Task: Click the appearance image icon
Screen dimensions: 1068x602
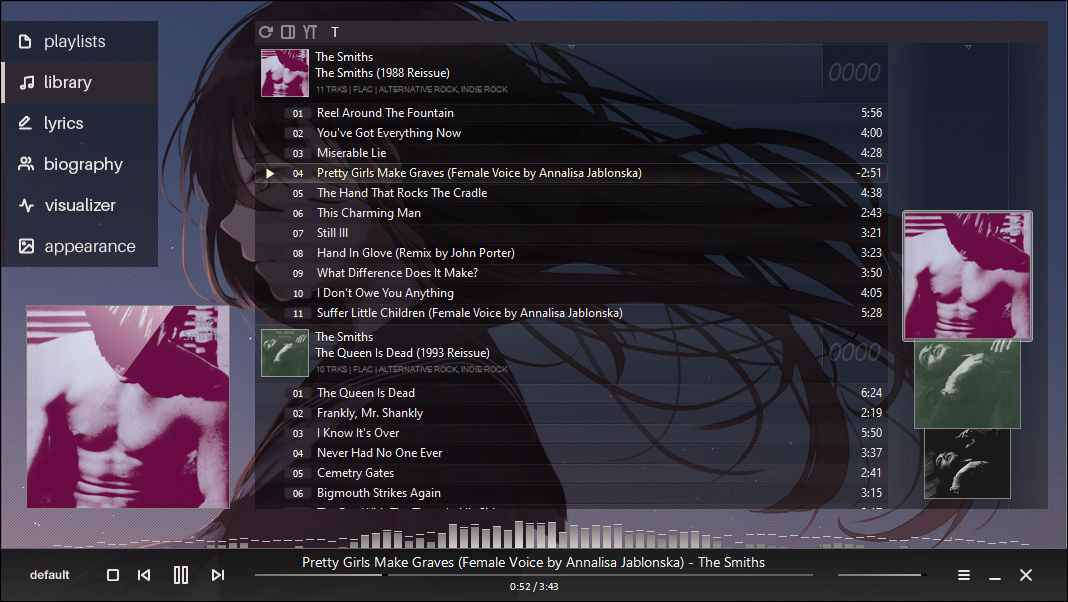Action: click(26, 246)
